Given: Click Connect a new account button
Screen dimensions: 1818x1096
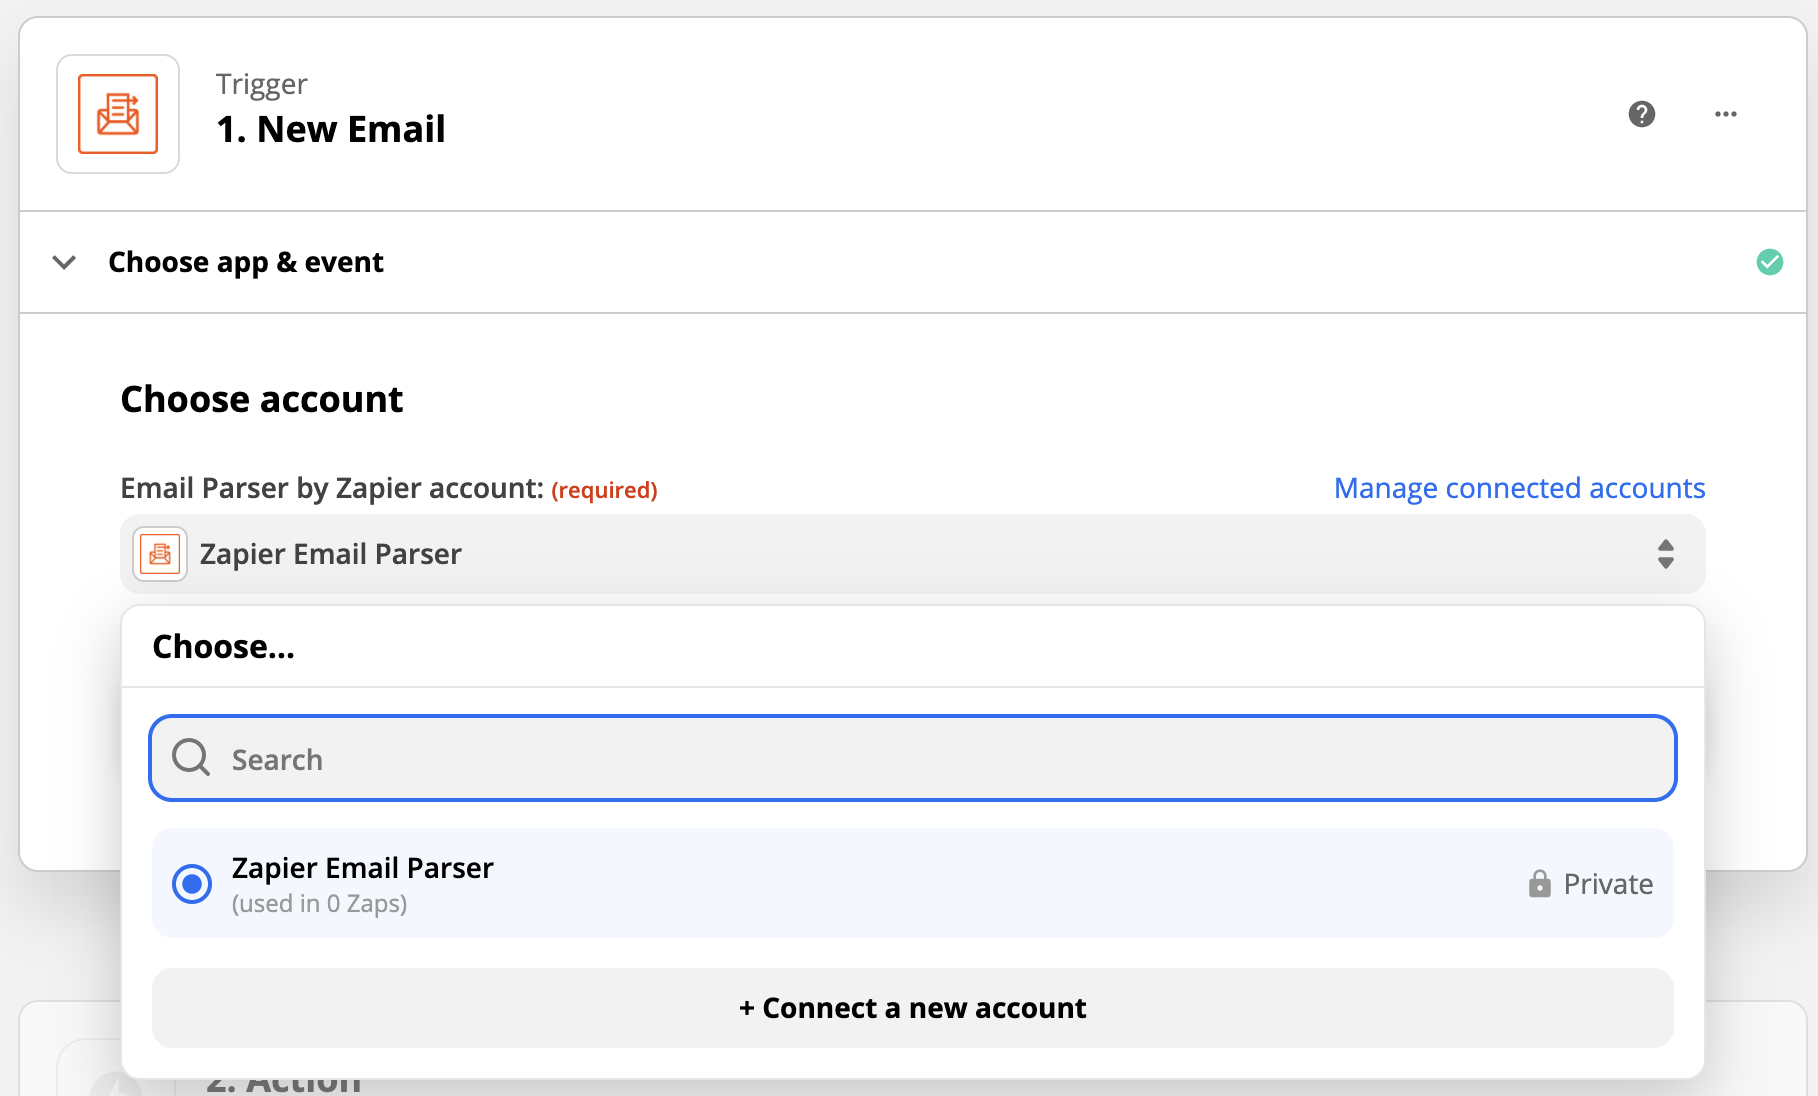Looking at the screenshot, I should click(912, 1008).
